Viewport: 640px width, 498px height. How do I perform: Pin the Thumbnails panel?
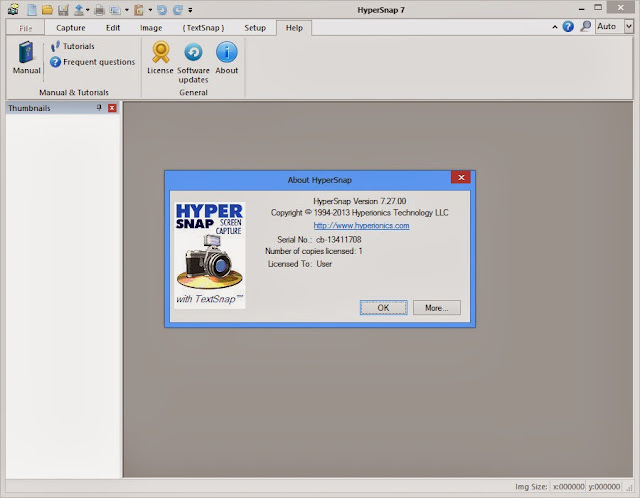point(99,108)
